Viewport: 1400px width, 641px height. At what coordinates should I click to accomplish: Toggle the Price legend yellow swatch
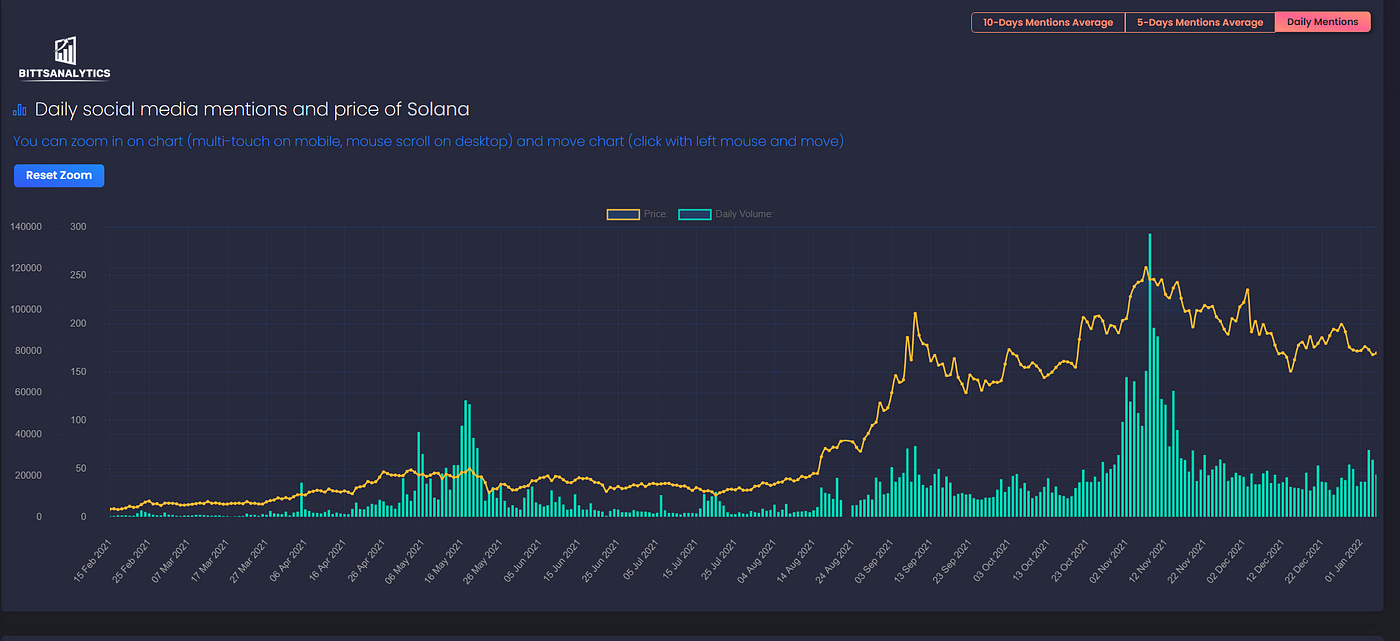tap(623, 214)
